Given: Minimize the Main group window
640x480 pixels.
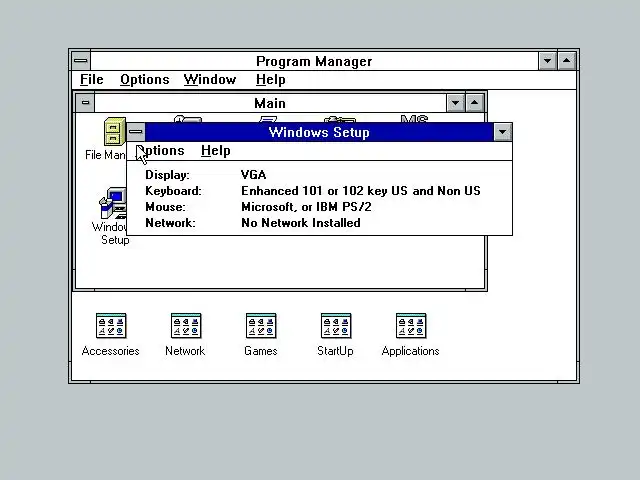Looking at the screenshot, I should (456, 102).
